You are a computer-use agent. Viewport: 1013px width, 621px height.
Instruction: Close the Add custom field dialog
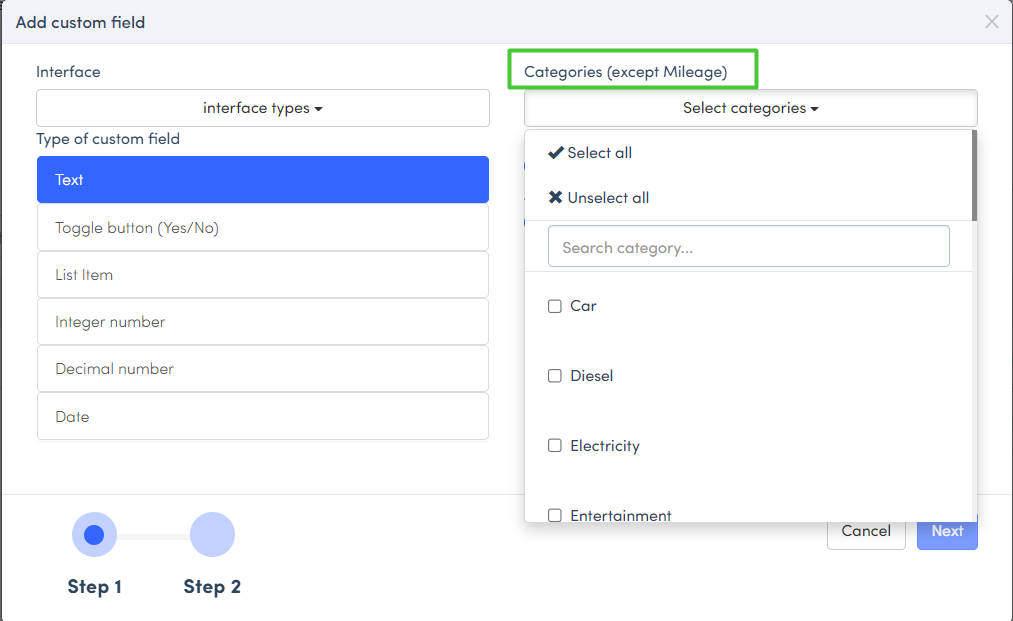click(991, 22)
